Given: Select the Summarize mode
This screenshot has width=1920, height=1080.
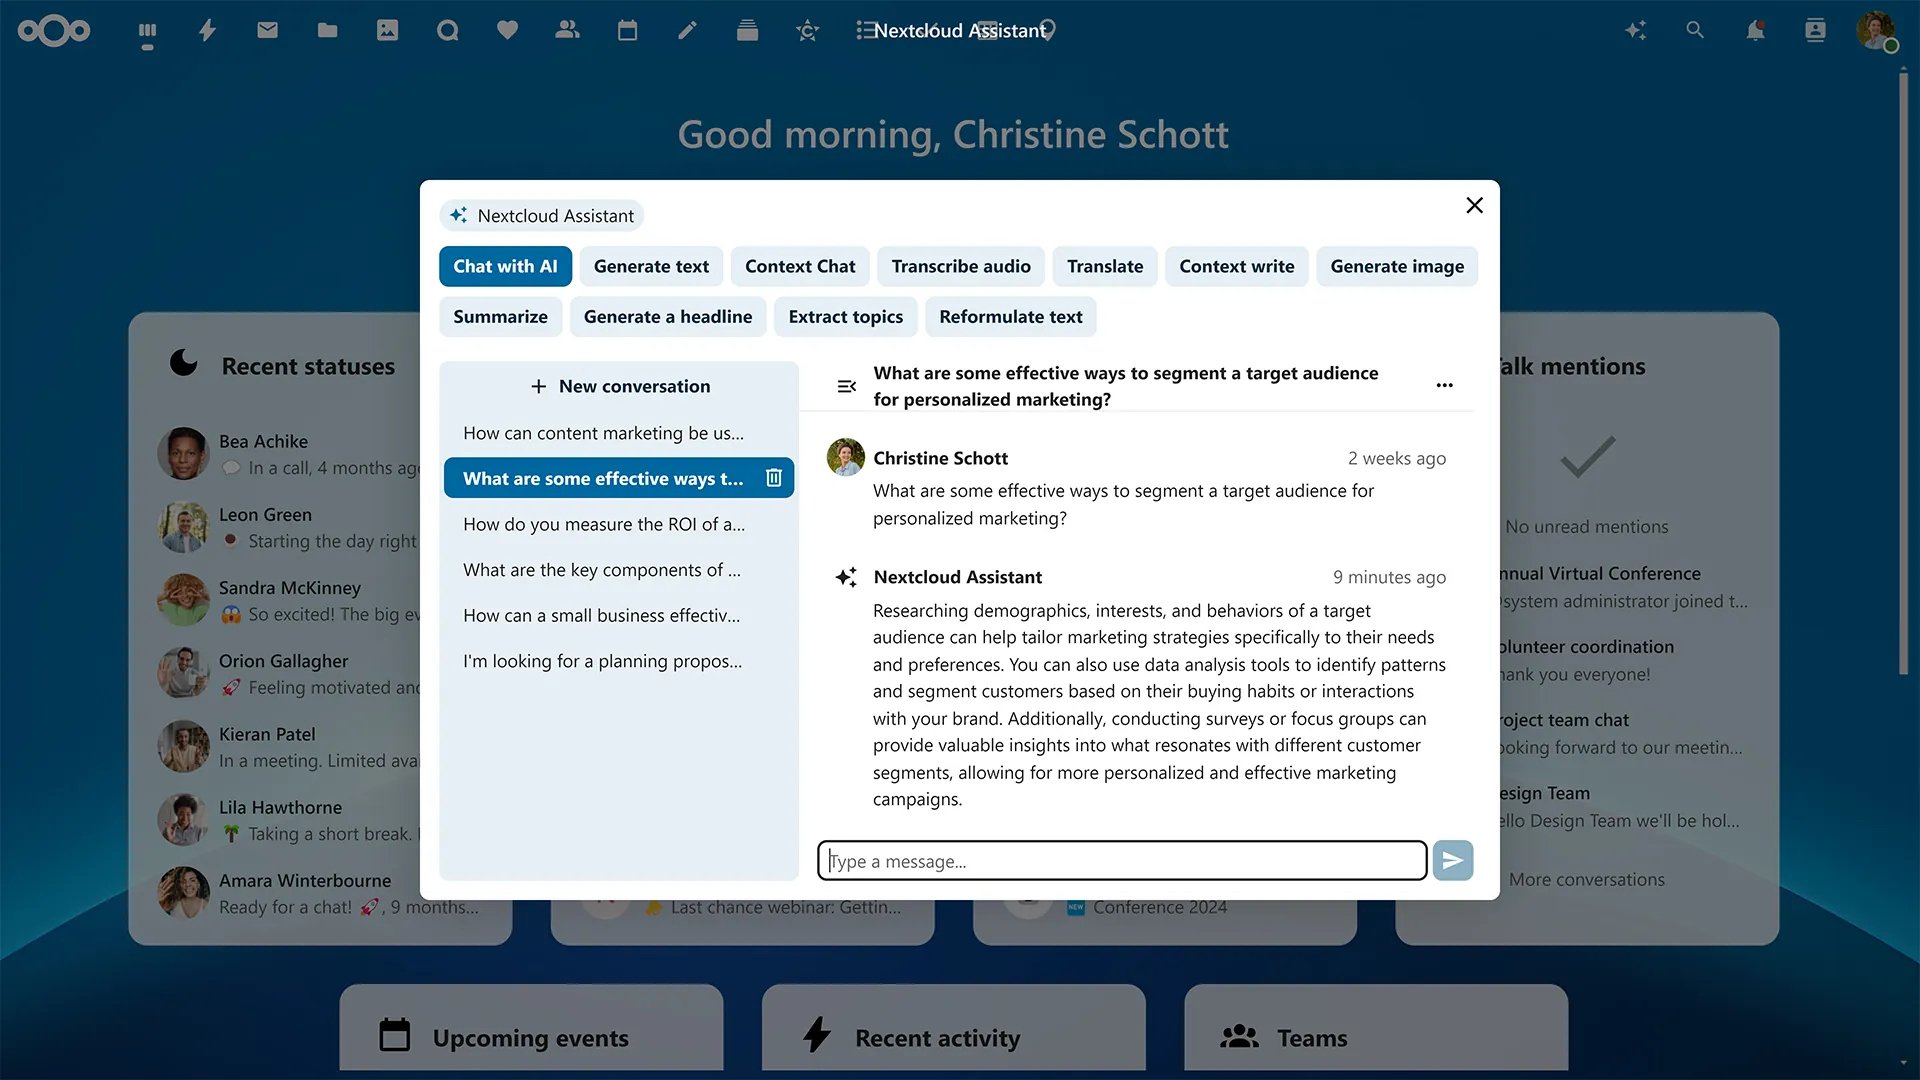Looking at the screenshot, I should [x=500, y=316].
